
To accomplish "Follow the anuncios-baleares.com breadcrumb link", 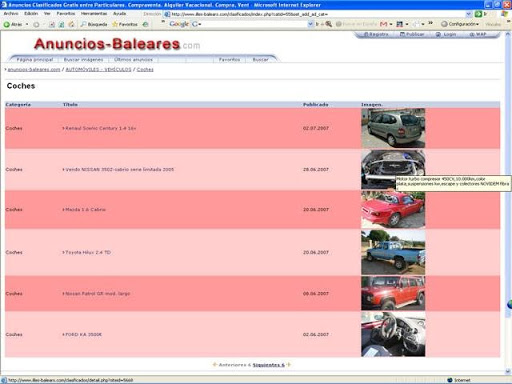I will pos(34,69).
